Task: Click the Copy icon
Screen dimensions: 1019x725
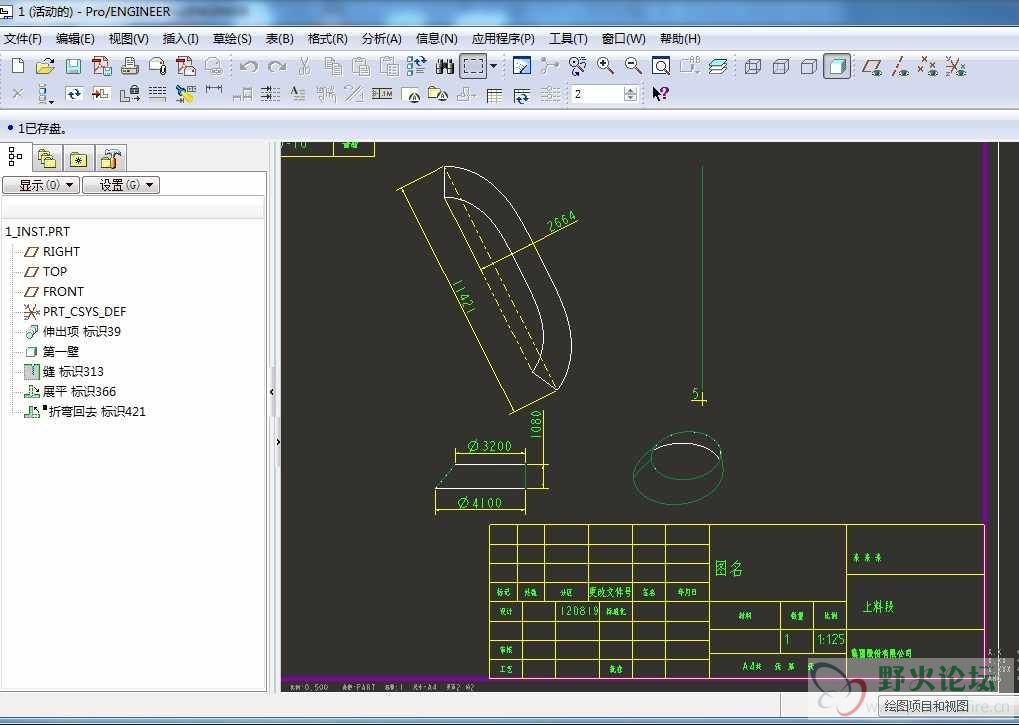Action: [333, 66]
